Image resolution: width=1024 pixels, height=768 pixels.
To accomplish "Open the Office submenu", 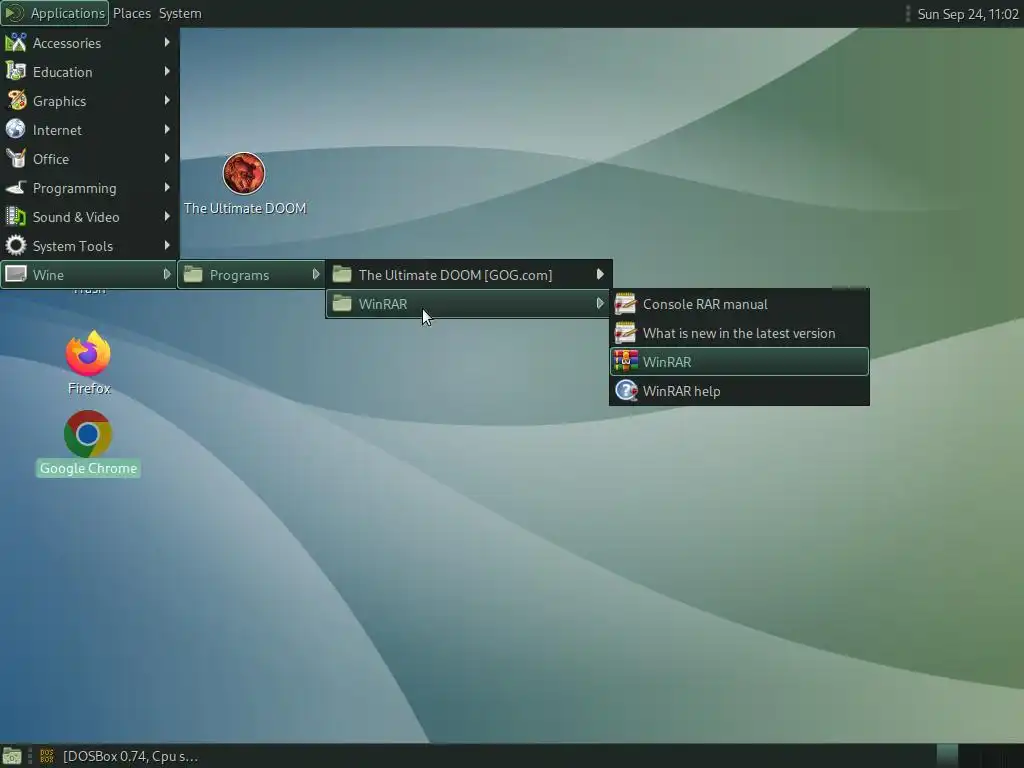I will click(x=89, y=159).
